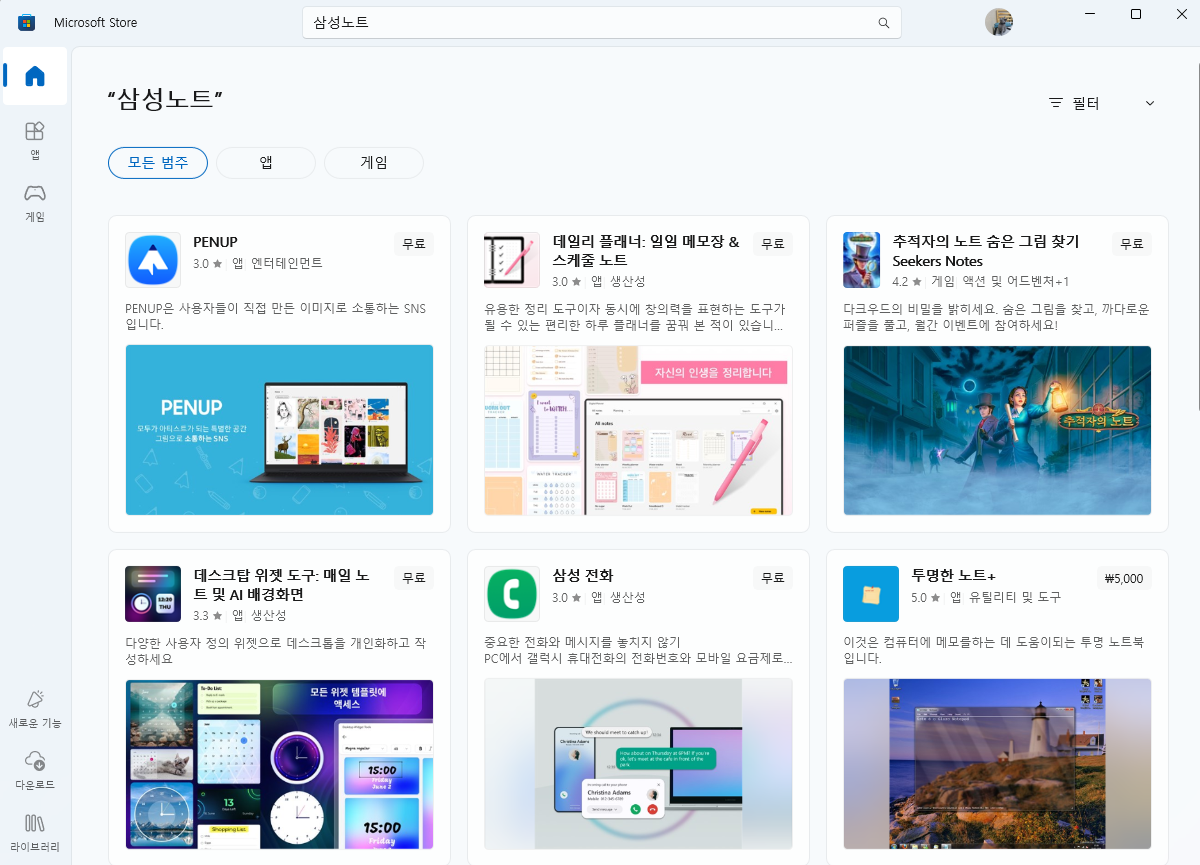The height and width of the screenshot is (865, 1200).
Task: Open 라이브러리 in sidebar
Action: click(35, 831)
